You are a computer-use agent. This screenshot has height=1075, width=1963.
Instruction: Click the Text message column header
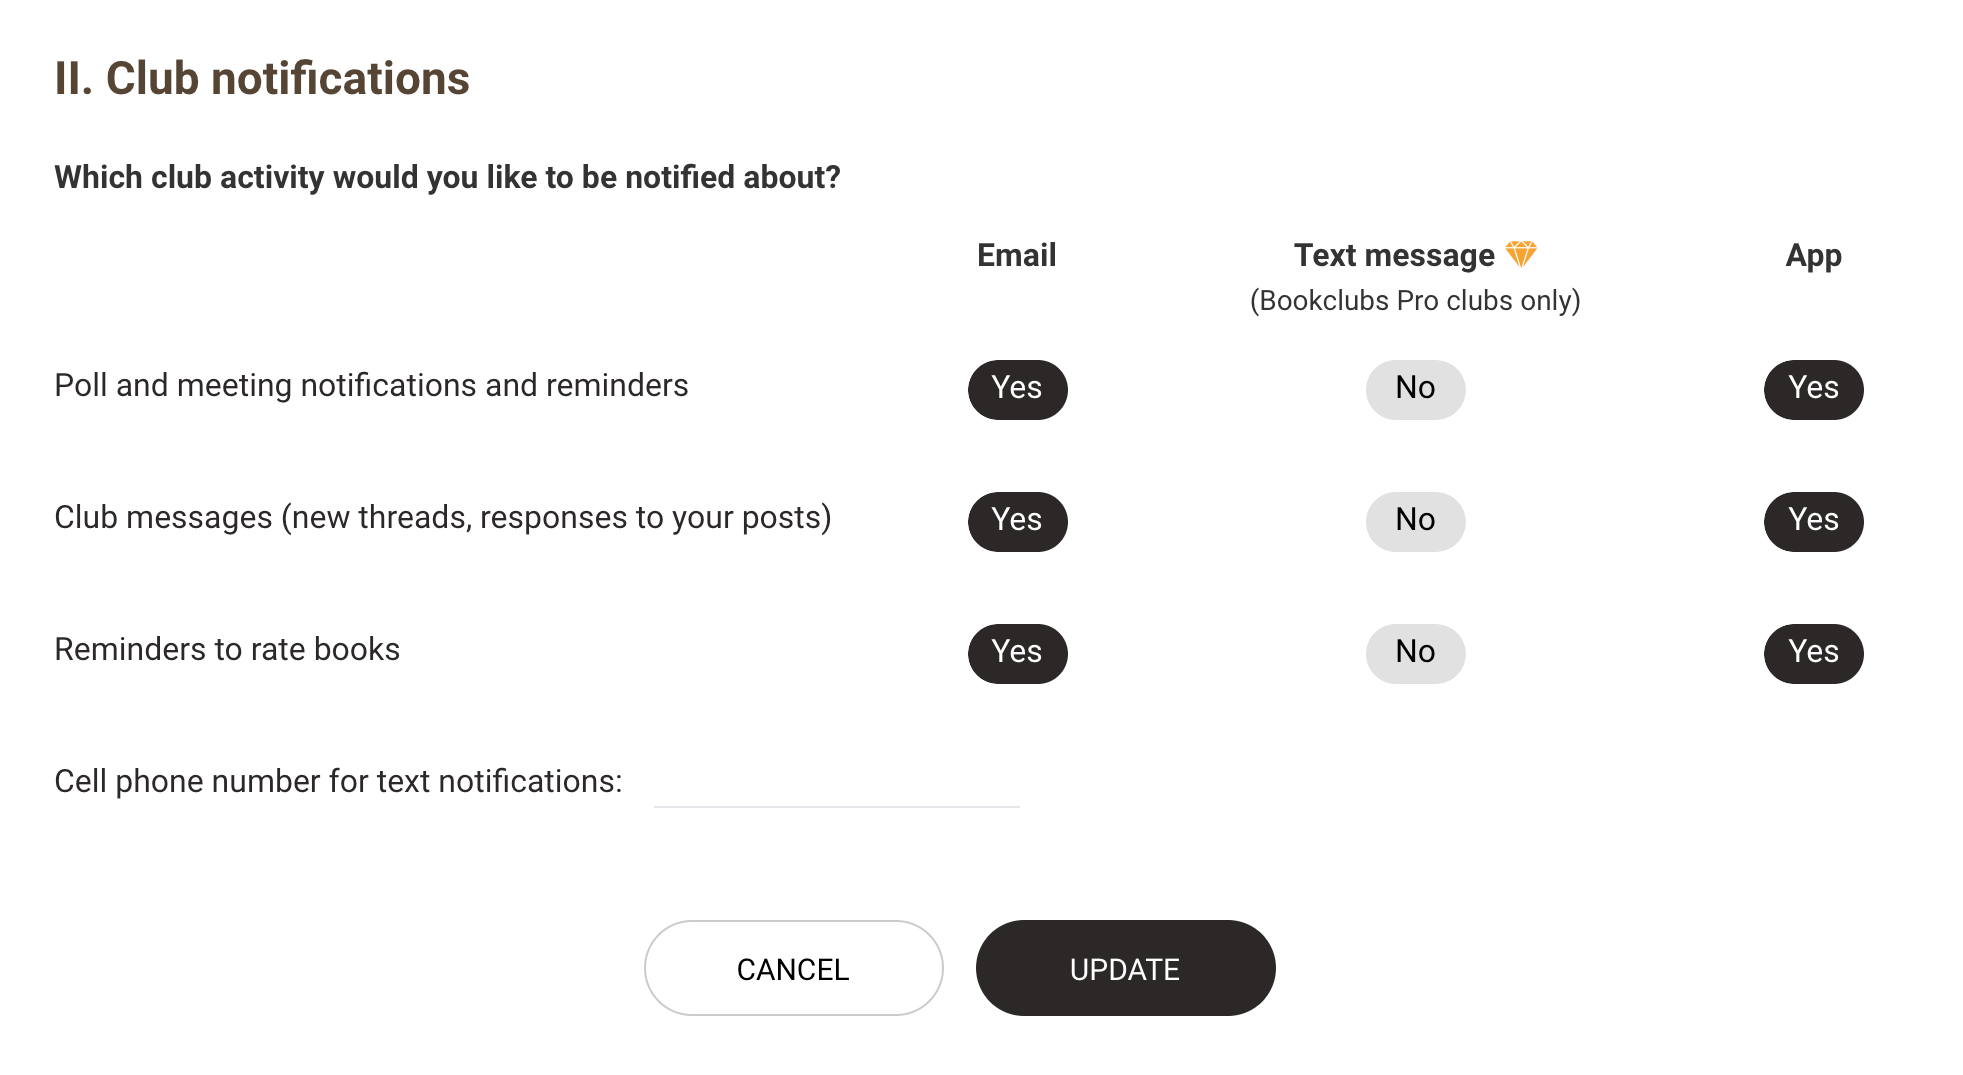pyautogui.click(x=1394, y=256)
